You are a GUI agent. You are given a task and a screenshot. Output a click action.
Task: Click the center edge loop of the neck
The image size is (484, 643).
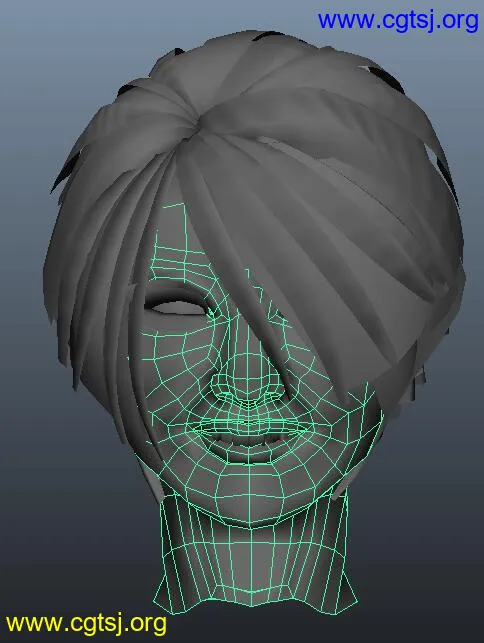pyautogui.click(x=251, y=566)
